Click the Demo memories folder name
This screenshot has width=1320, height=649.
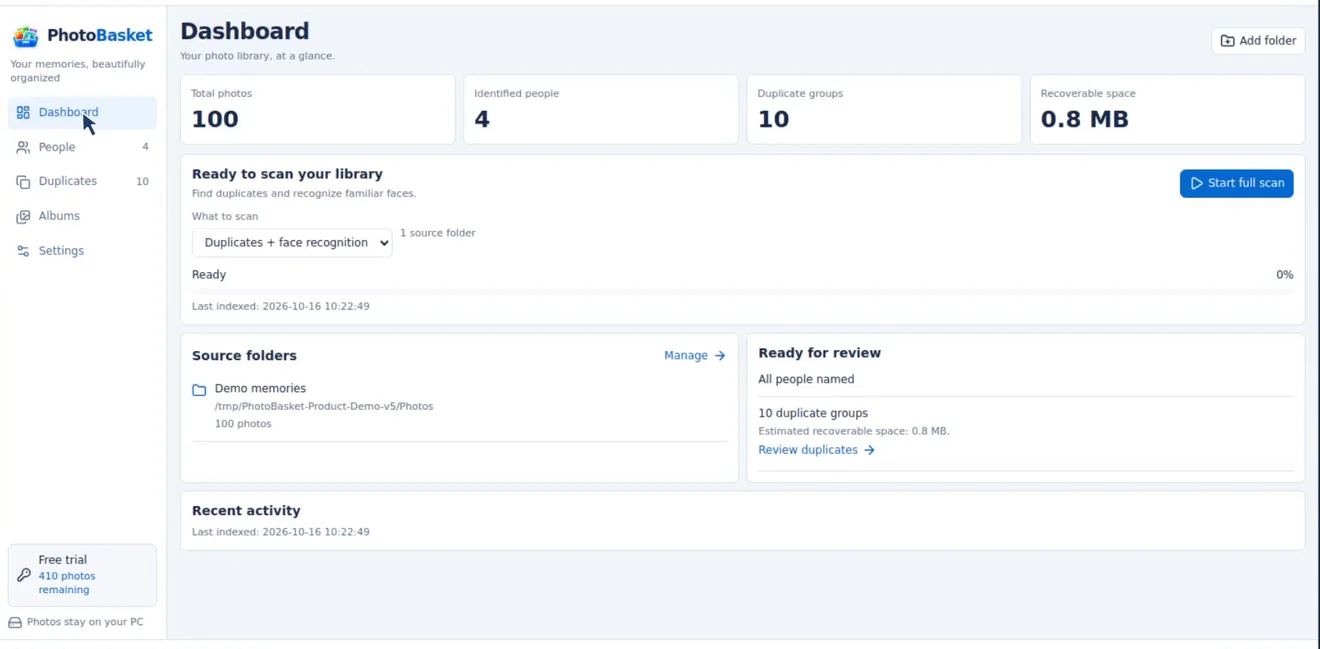(x=260, y=389)
